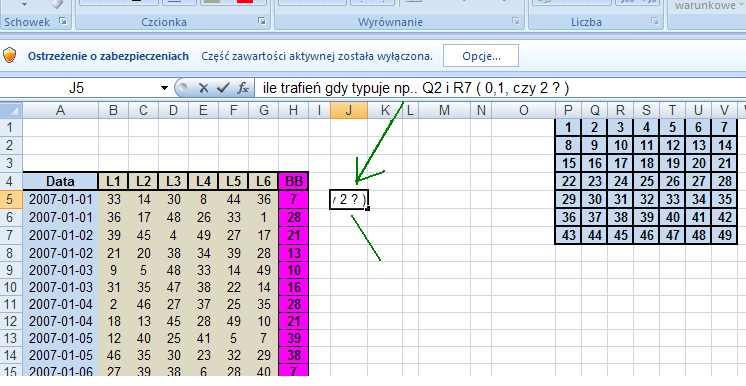746x386 pixels.
Task: Click the security warning shield icon
Action: pyautogui.click(x=10, y=56)
